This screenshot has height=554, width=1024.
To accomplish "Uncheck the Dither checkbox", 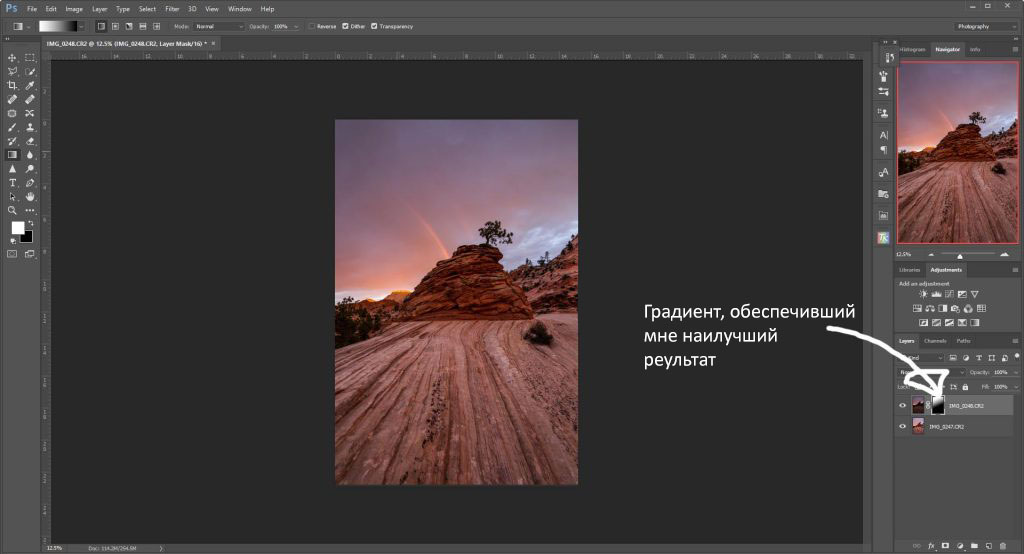I will pyautogui.click(x=346, y=26).
